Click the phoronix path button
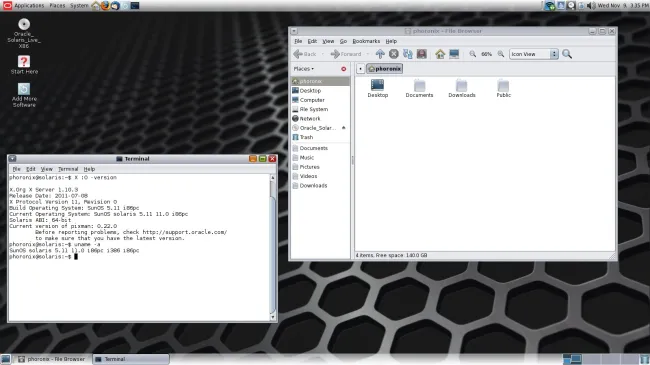Screen dimensions: 650x365 [385, 69]
